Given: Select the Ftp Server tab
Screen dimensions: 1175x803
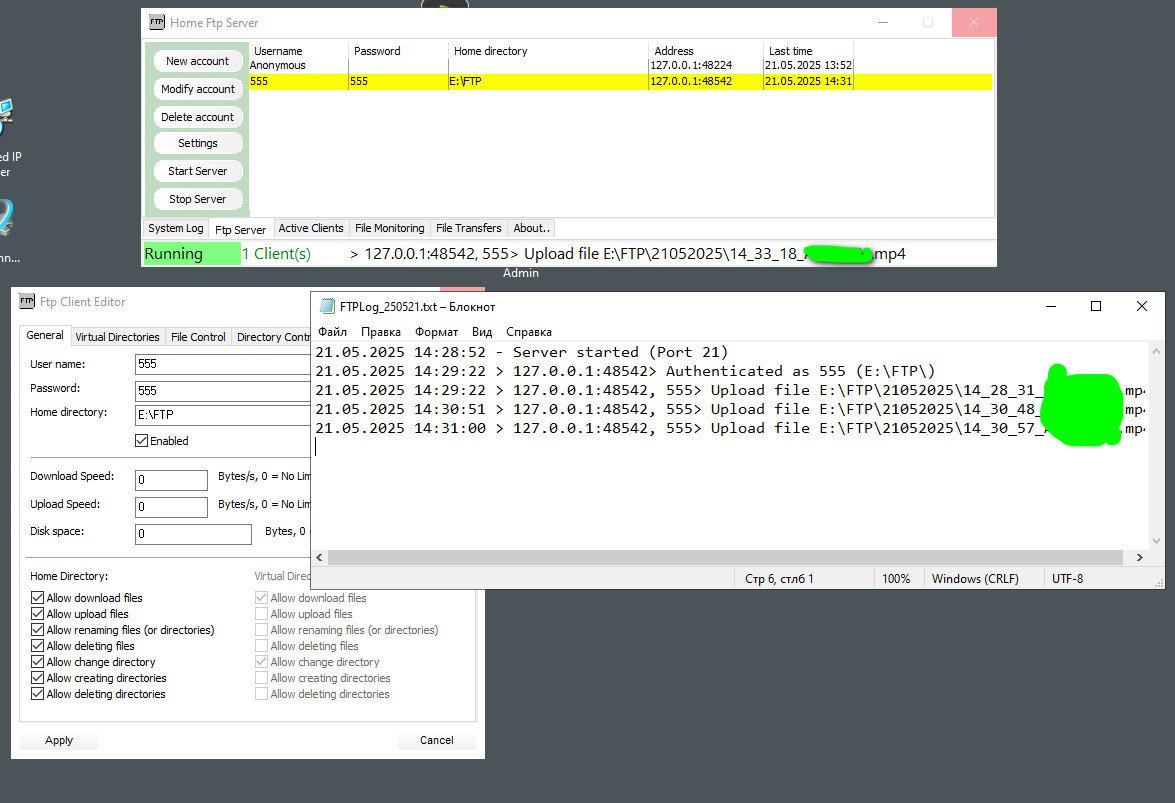Looking at the screenshot, I should 241,229.
